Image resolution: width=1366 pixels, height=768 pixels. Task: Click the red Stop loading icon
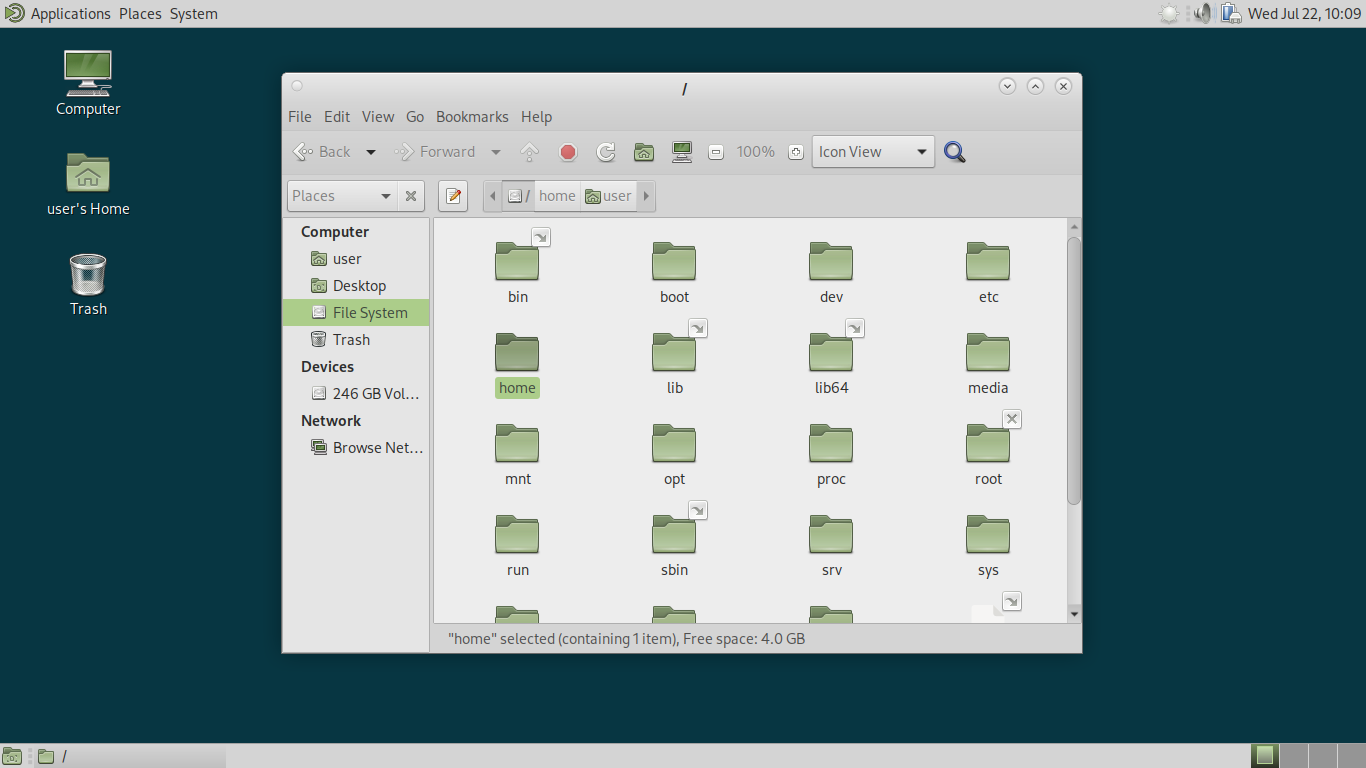tap(568, 152)
